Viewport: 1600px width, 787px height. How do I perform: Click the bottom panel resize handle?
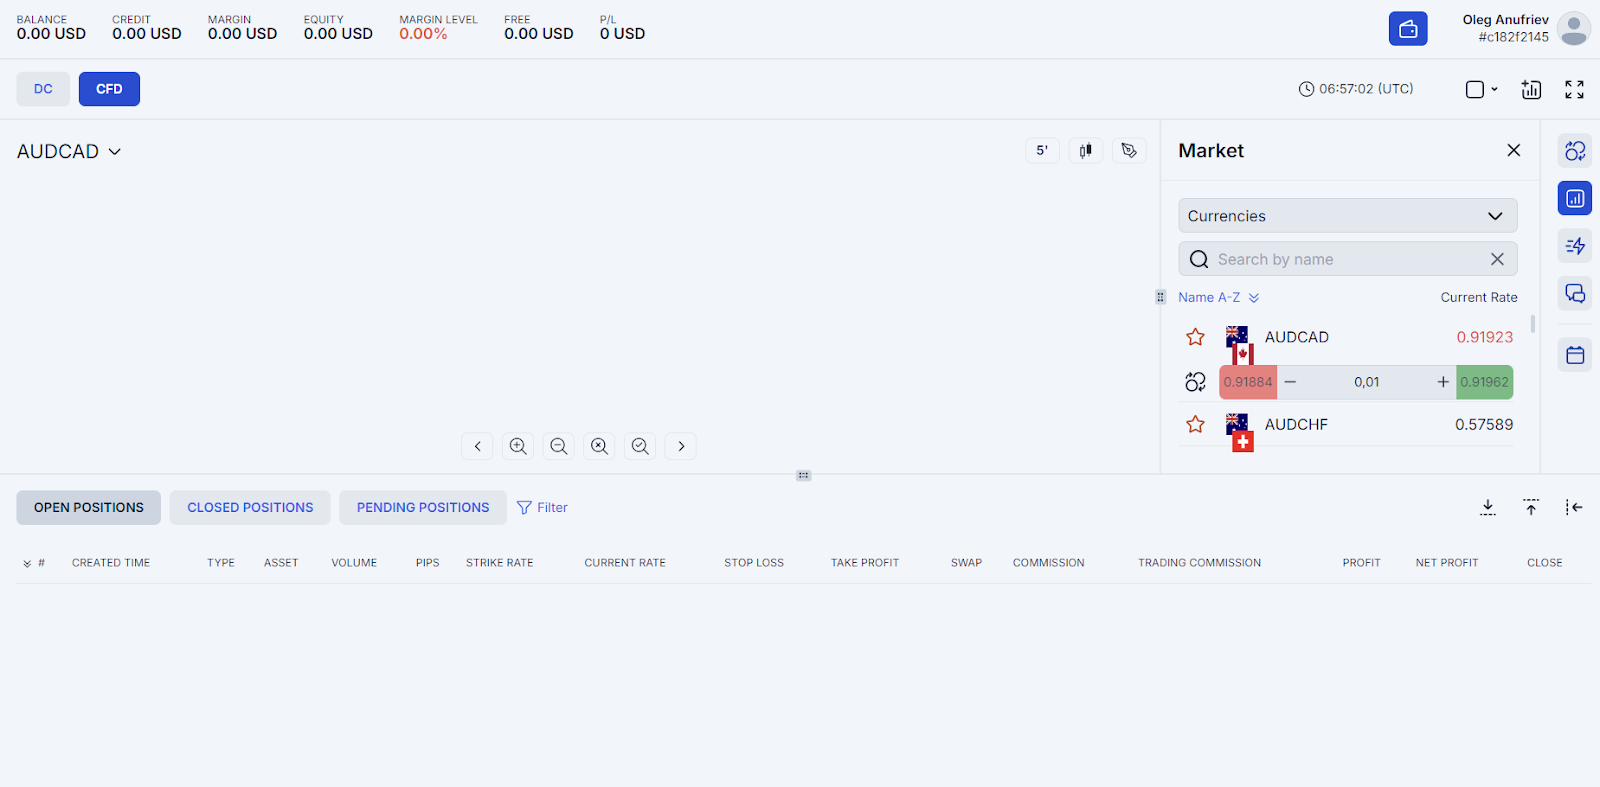pos(803,476)
